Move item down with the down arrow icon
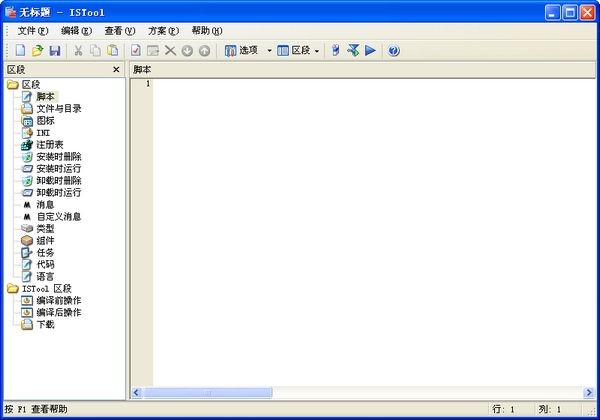This screenshot has height=420, width=600. [187, 50]
